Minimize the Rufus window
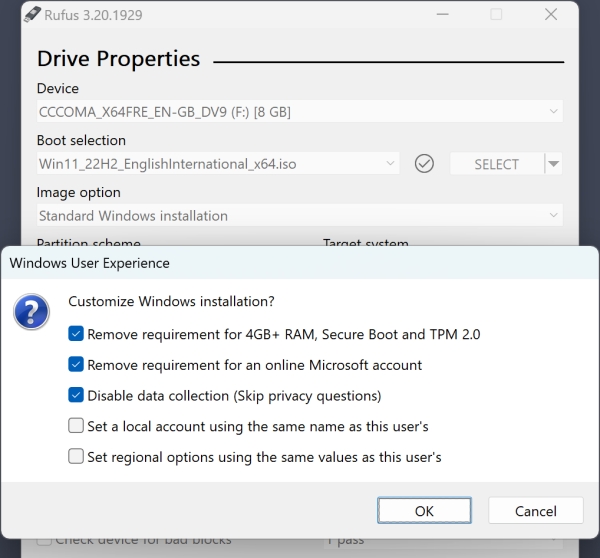The width and height of the screenshot is (600, 558). click(442, 15)
